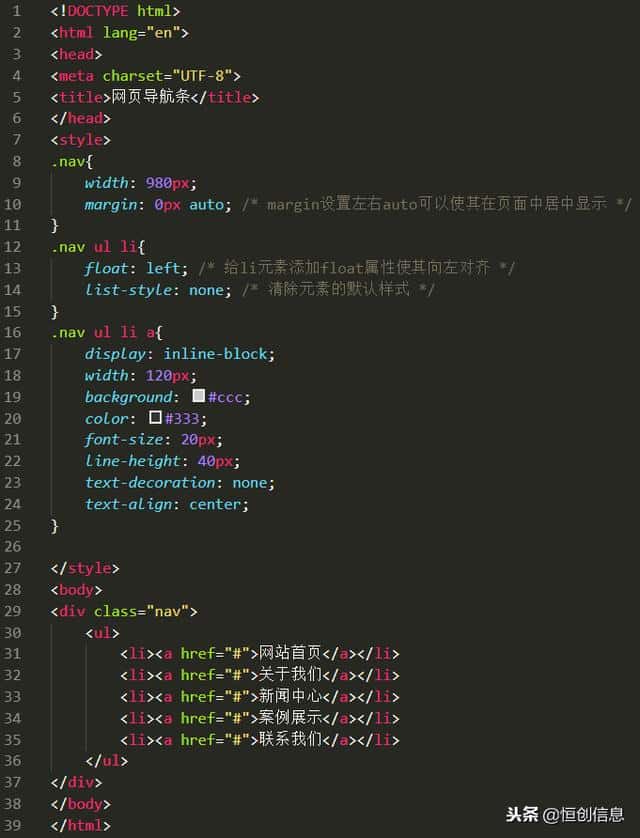The width and height of the screenshot is (640, 838).
Task: Click the charset="UTF-8" attribute
Action: [x=167, y=76]
